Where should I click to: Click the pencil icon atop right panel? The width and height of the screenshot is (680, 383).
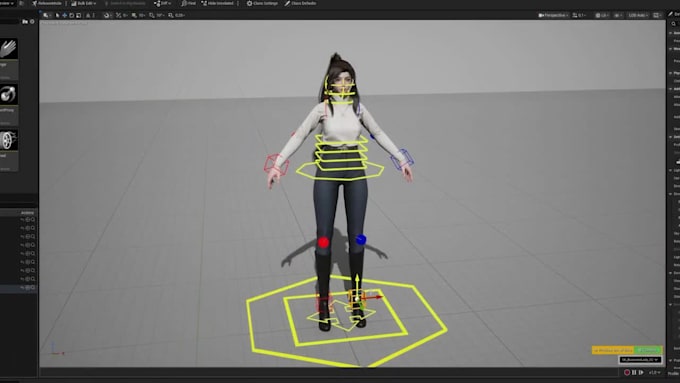click(x=671, y=14)
